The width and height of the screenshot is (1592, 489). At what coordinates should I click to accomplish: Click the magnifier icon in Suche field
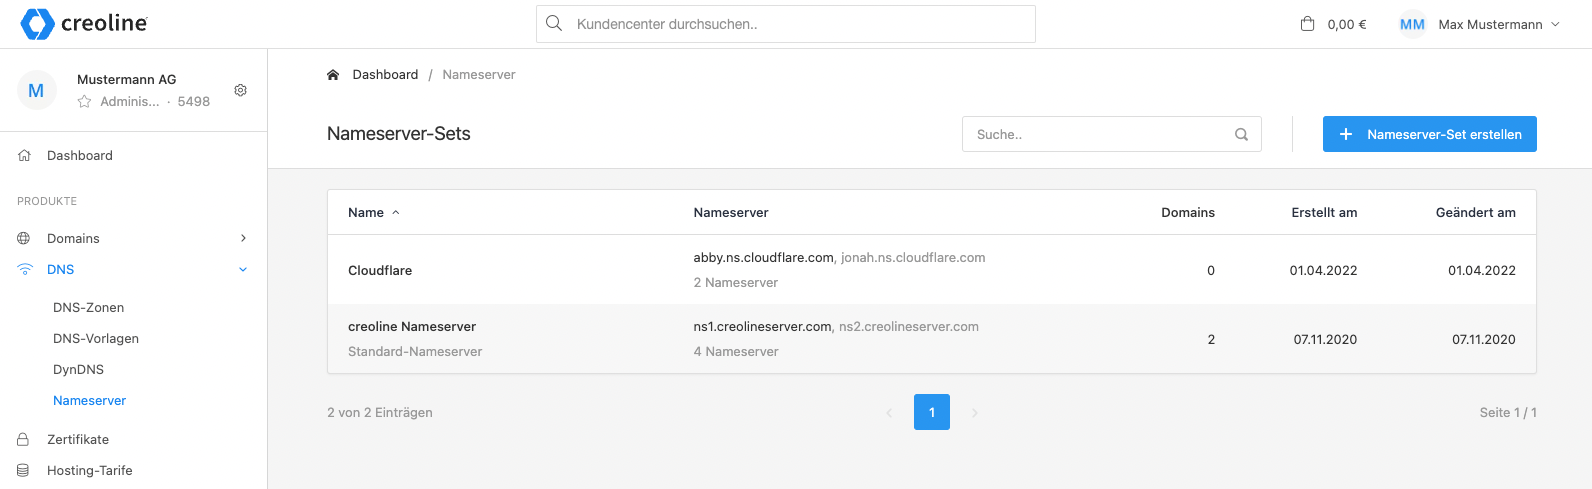(x=1241, y=134)
